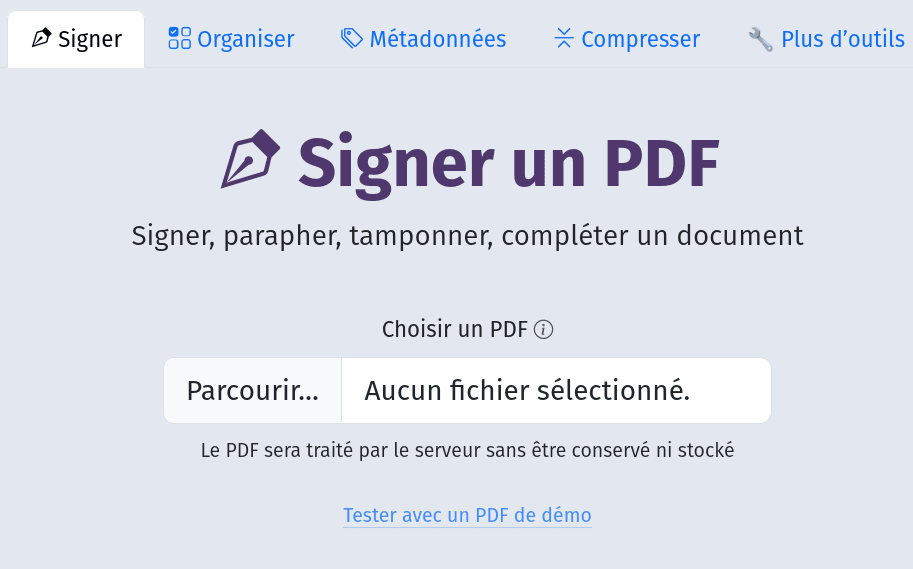Image resolution: width=913 pixels, height=569 pixels.
Task: Click the "Choisir un PDF" label
Action: pyautogui.click(x=455, y=330)
